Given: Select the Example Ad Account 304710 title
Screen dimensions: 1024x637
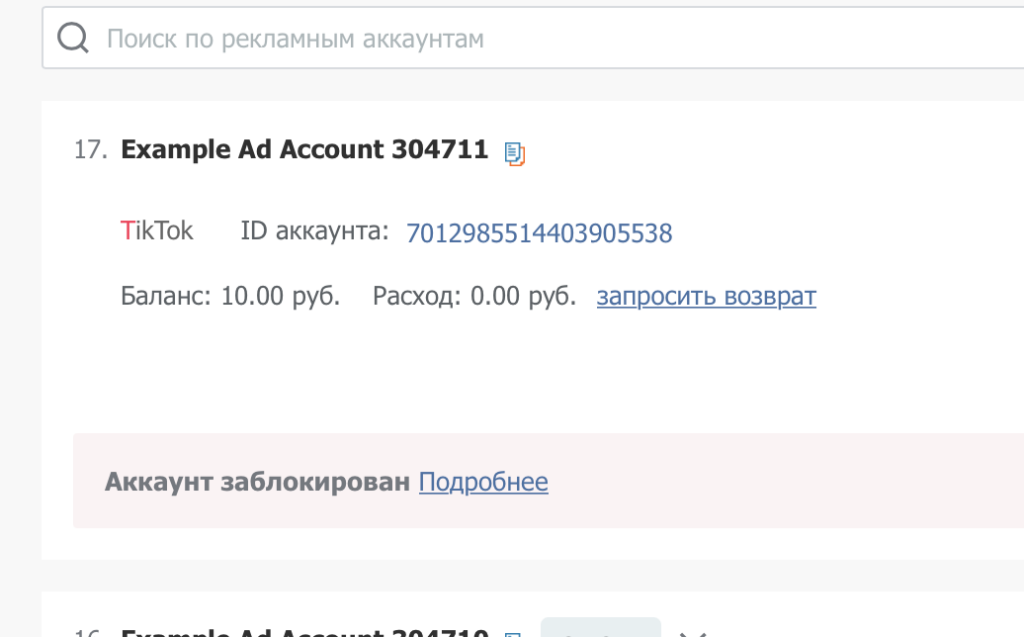Looking at the screenshot, I should tap(304, 631).
